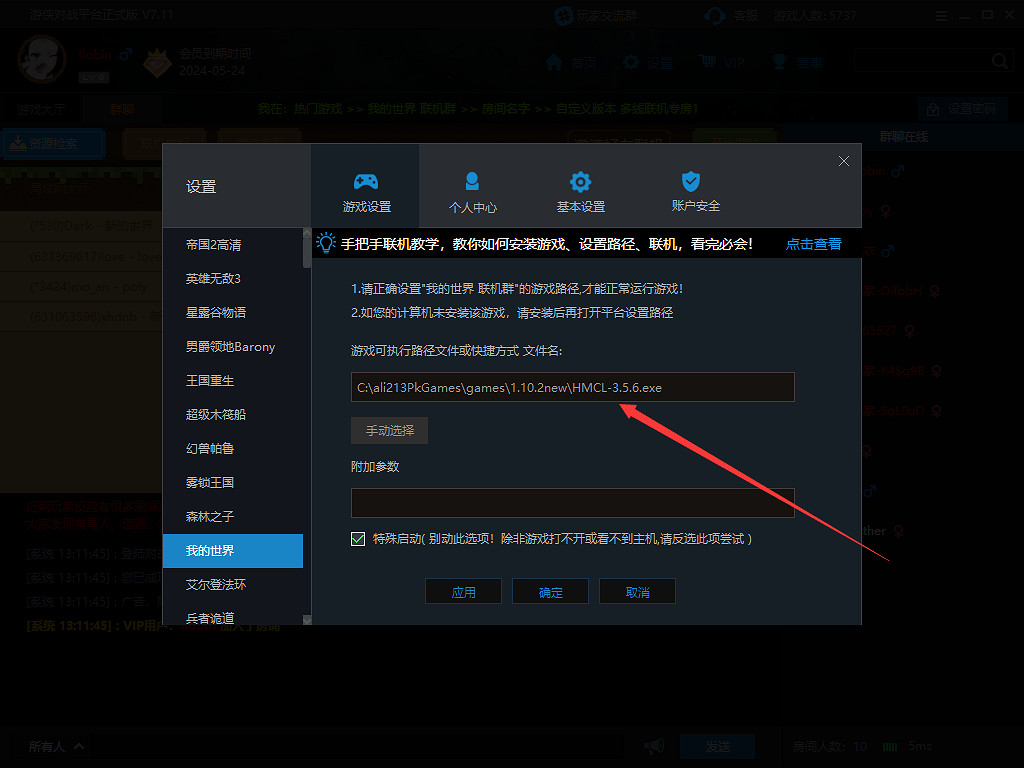The width and height of the screenshot is (1024, 768).
Task: Focus the 附加参数 input field
Action: [572, 502]
